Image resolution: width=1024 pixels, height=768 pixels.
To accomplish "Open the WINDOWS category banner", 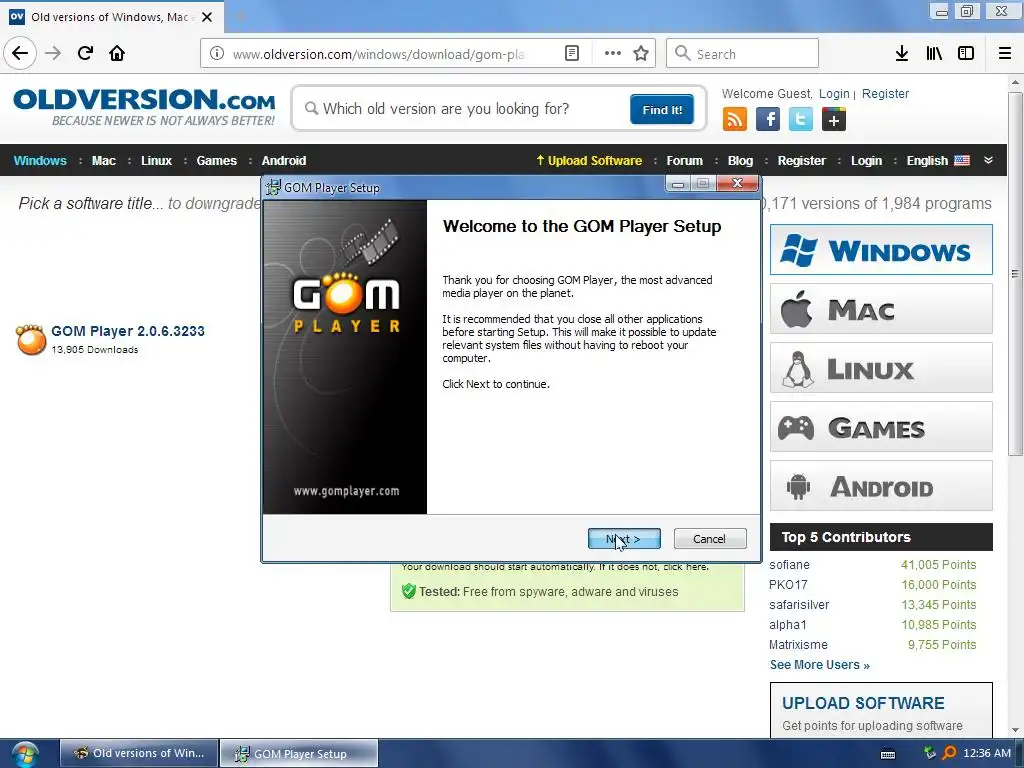I will pyautogui.click(x=881, y=249).
